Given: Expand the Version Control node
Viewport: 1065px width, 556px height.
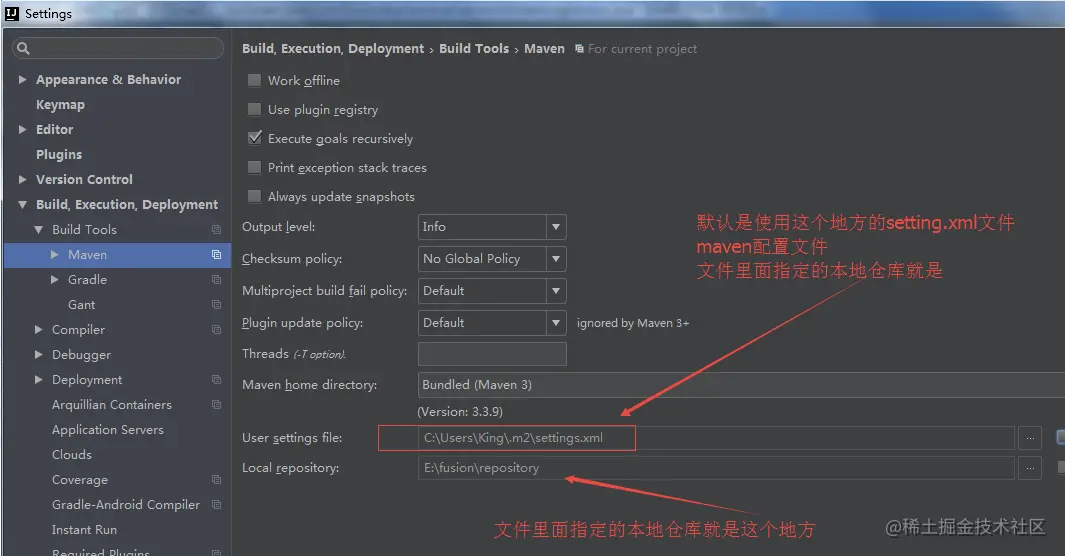Looking at the screenshot, I should 22,179.
